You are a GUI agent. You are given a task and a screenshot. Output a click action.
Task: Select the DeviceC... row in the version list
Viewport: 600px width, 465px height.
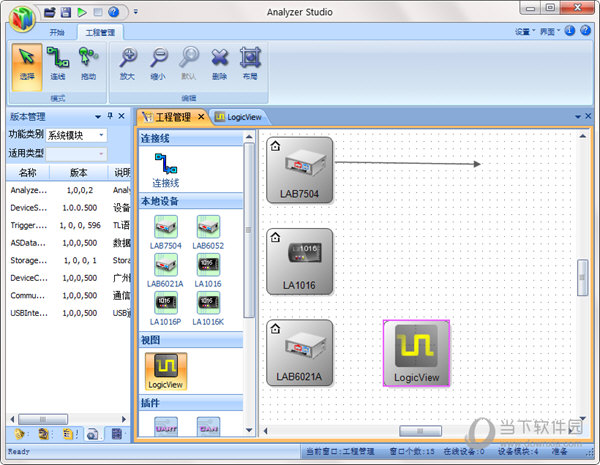69,278
